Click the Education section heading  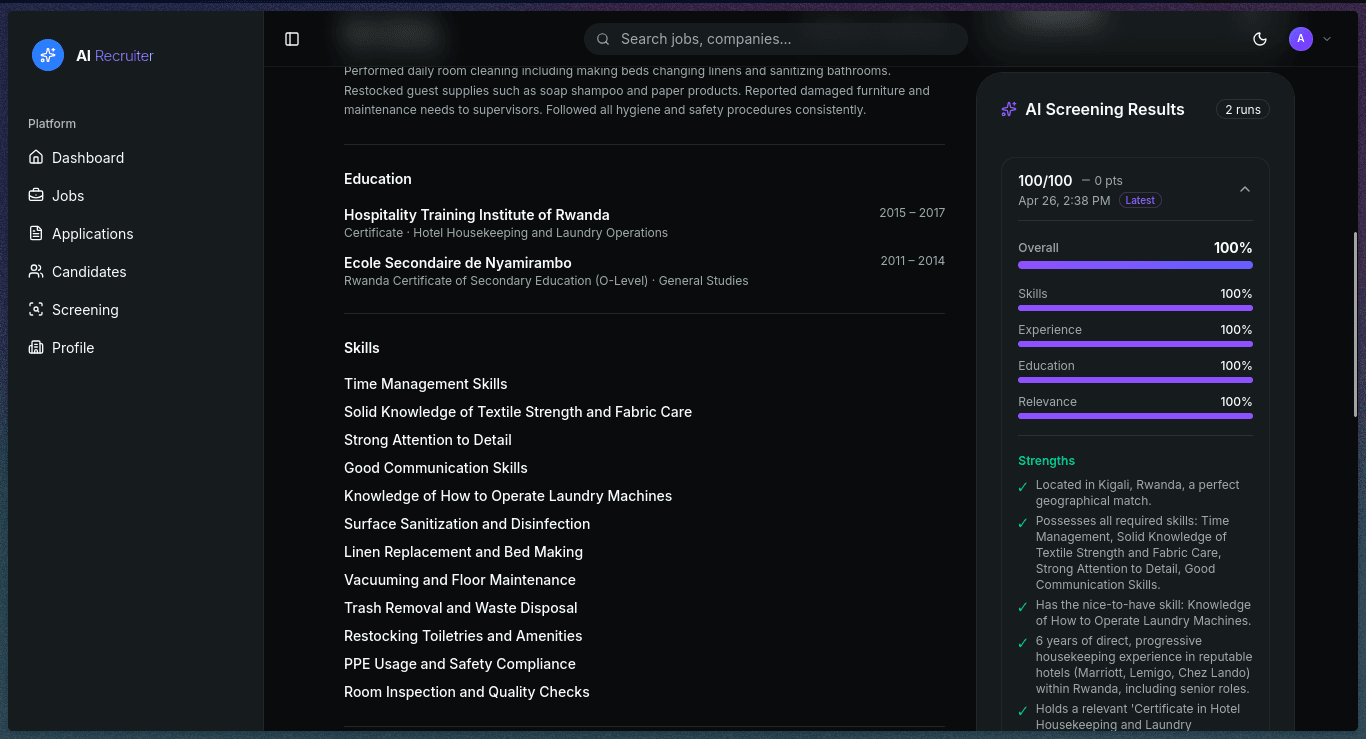pos(378,179)
